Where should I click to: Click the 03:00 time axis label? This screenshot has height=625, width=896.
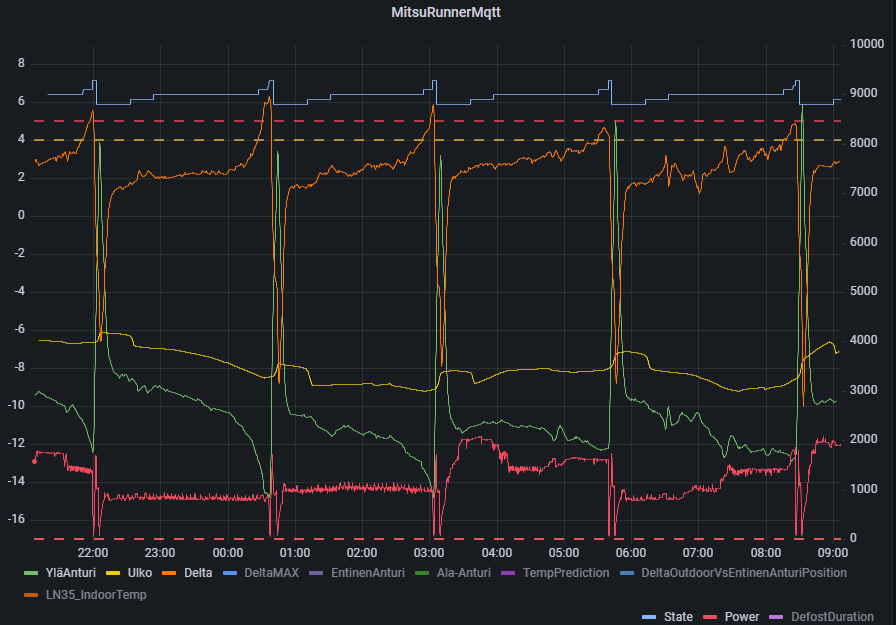click(429, 552)
